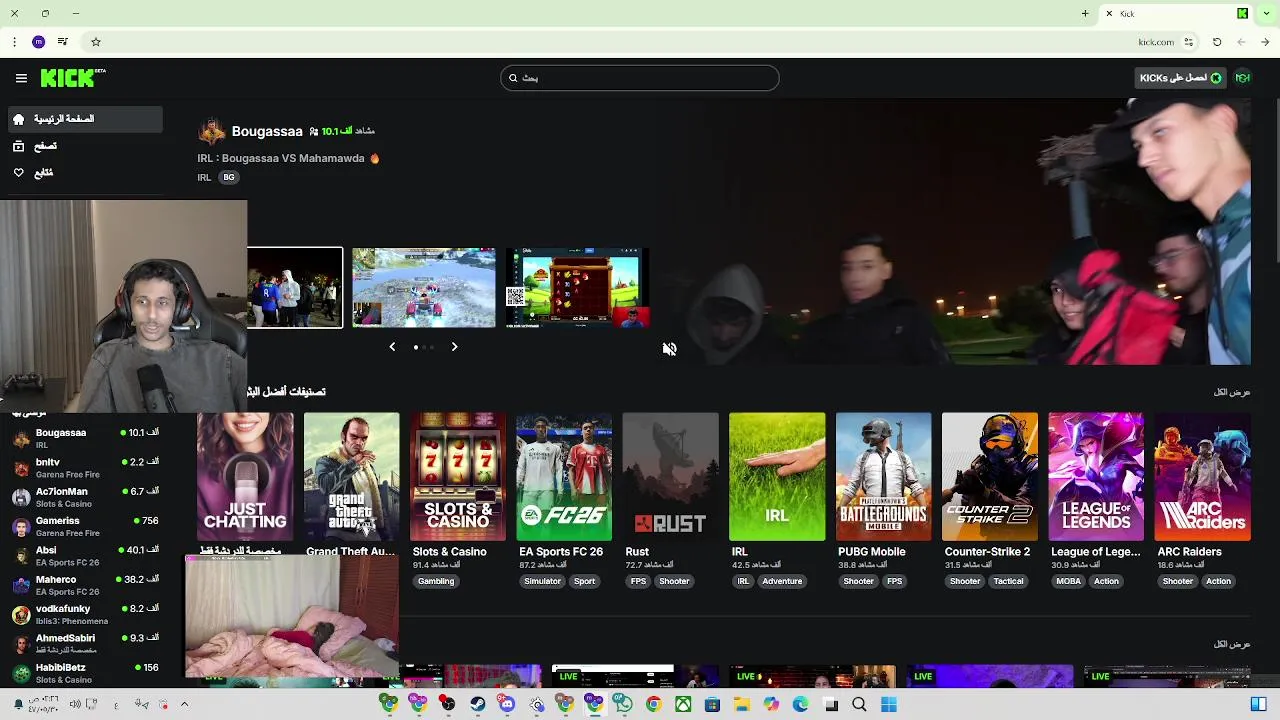Open Gameriss in the recommended channels list
The width and height of the screenshot is (1280, 720).
[x=85, y=526]
